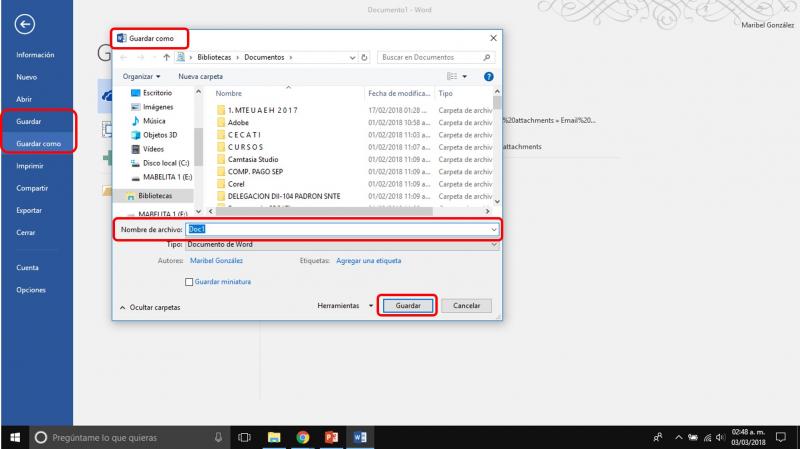Open the Organizar dropdown menu

(141, 77)
